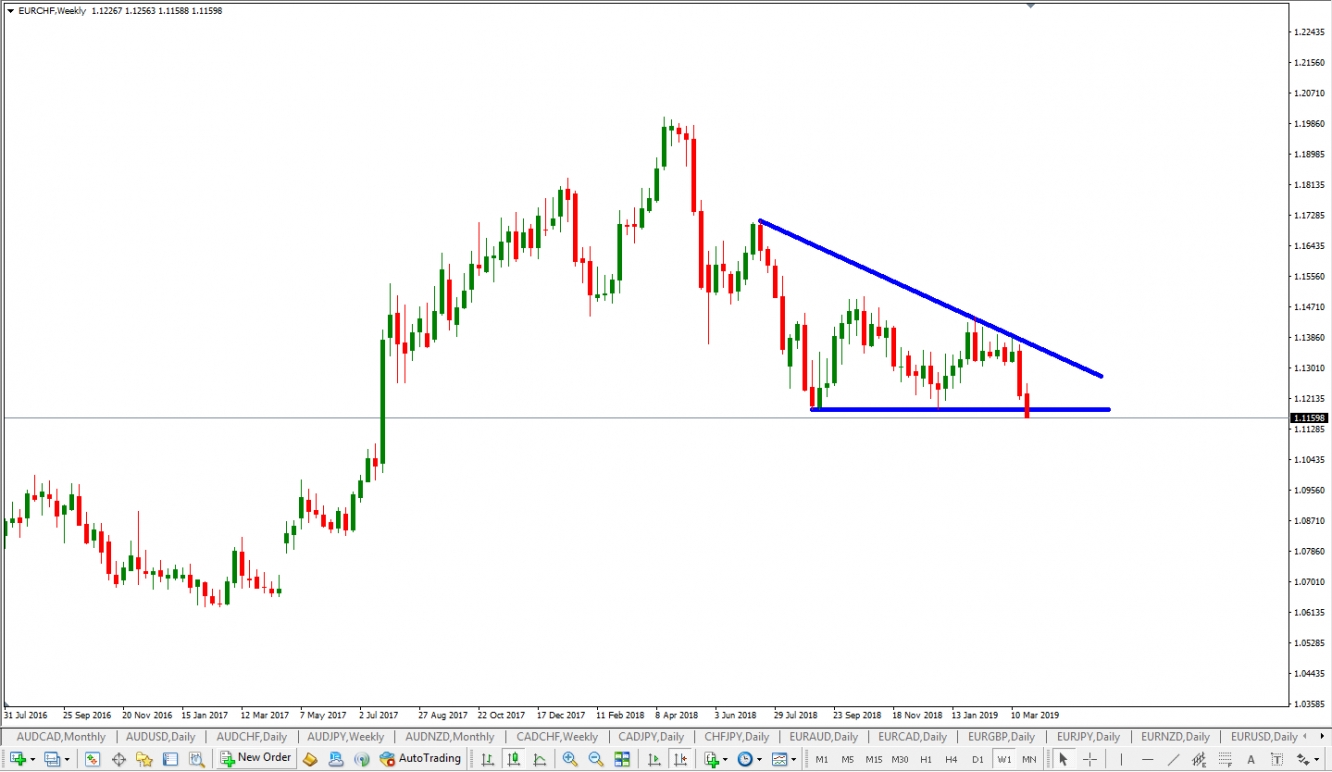Image resolution: width=1332 pixels, height=772 pixels.
Task: Select the Crosshair tool
Action: [1090, 759]
